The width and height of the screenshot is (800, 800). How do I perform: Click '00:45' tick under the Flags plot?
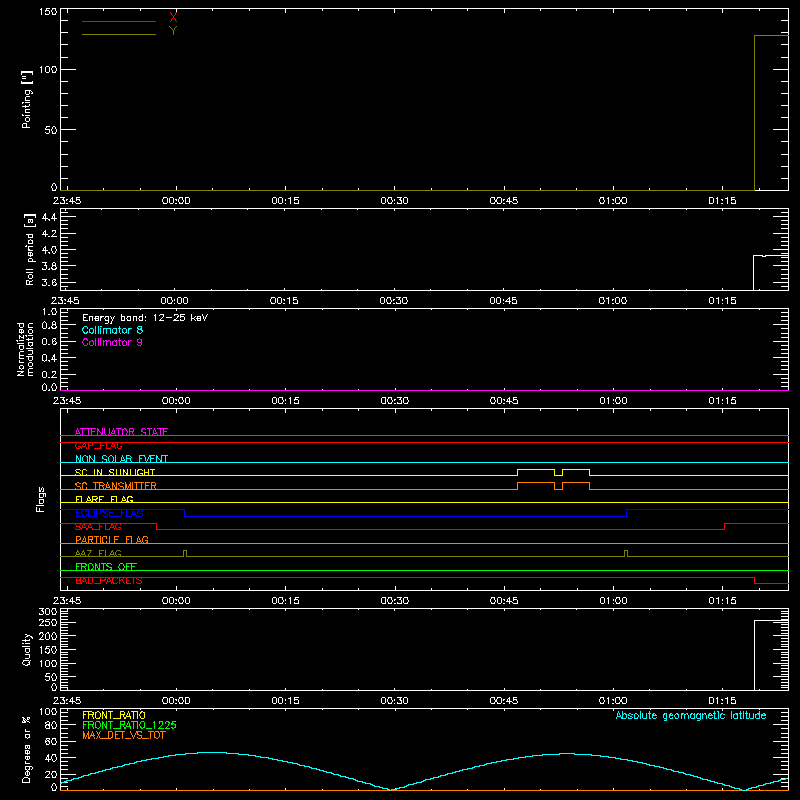pyautogui.click(x=504, y=601)
